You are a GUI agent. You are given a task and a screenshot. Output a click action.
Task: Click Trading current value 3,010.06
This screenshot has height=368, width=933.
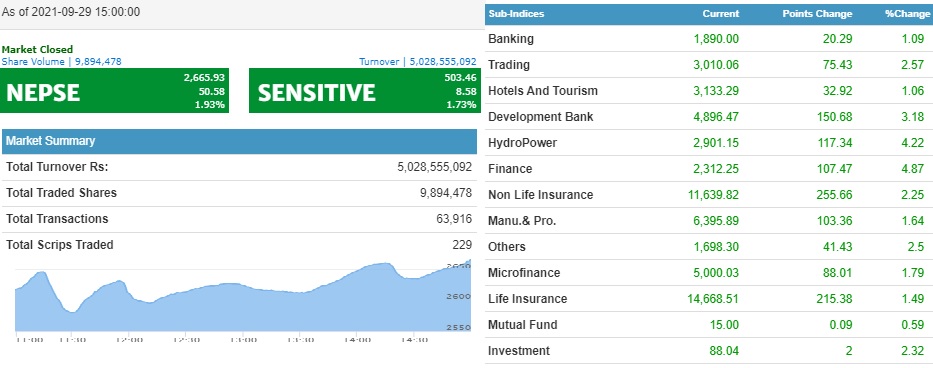[x=716, y=65]
